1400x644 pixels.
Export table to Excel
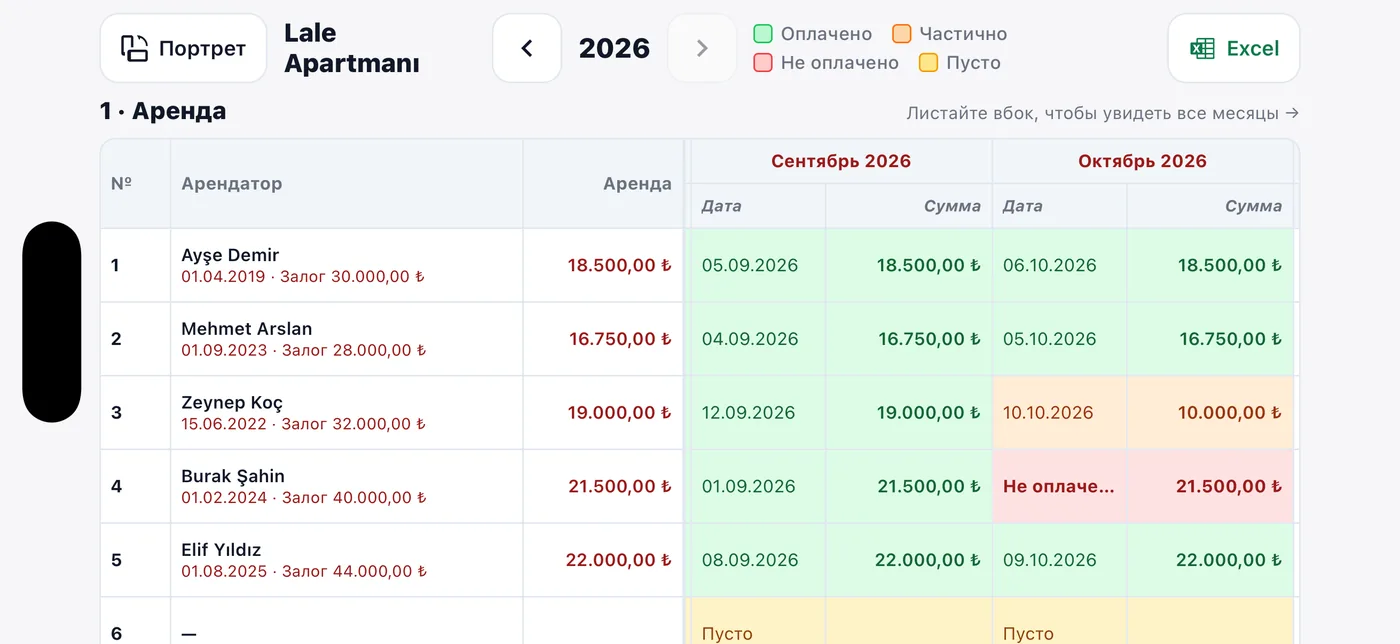pyautogui.click(x=1234, y=48)
